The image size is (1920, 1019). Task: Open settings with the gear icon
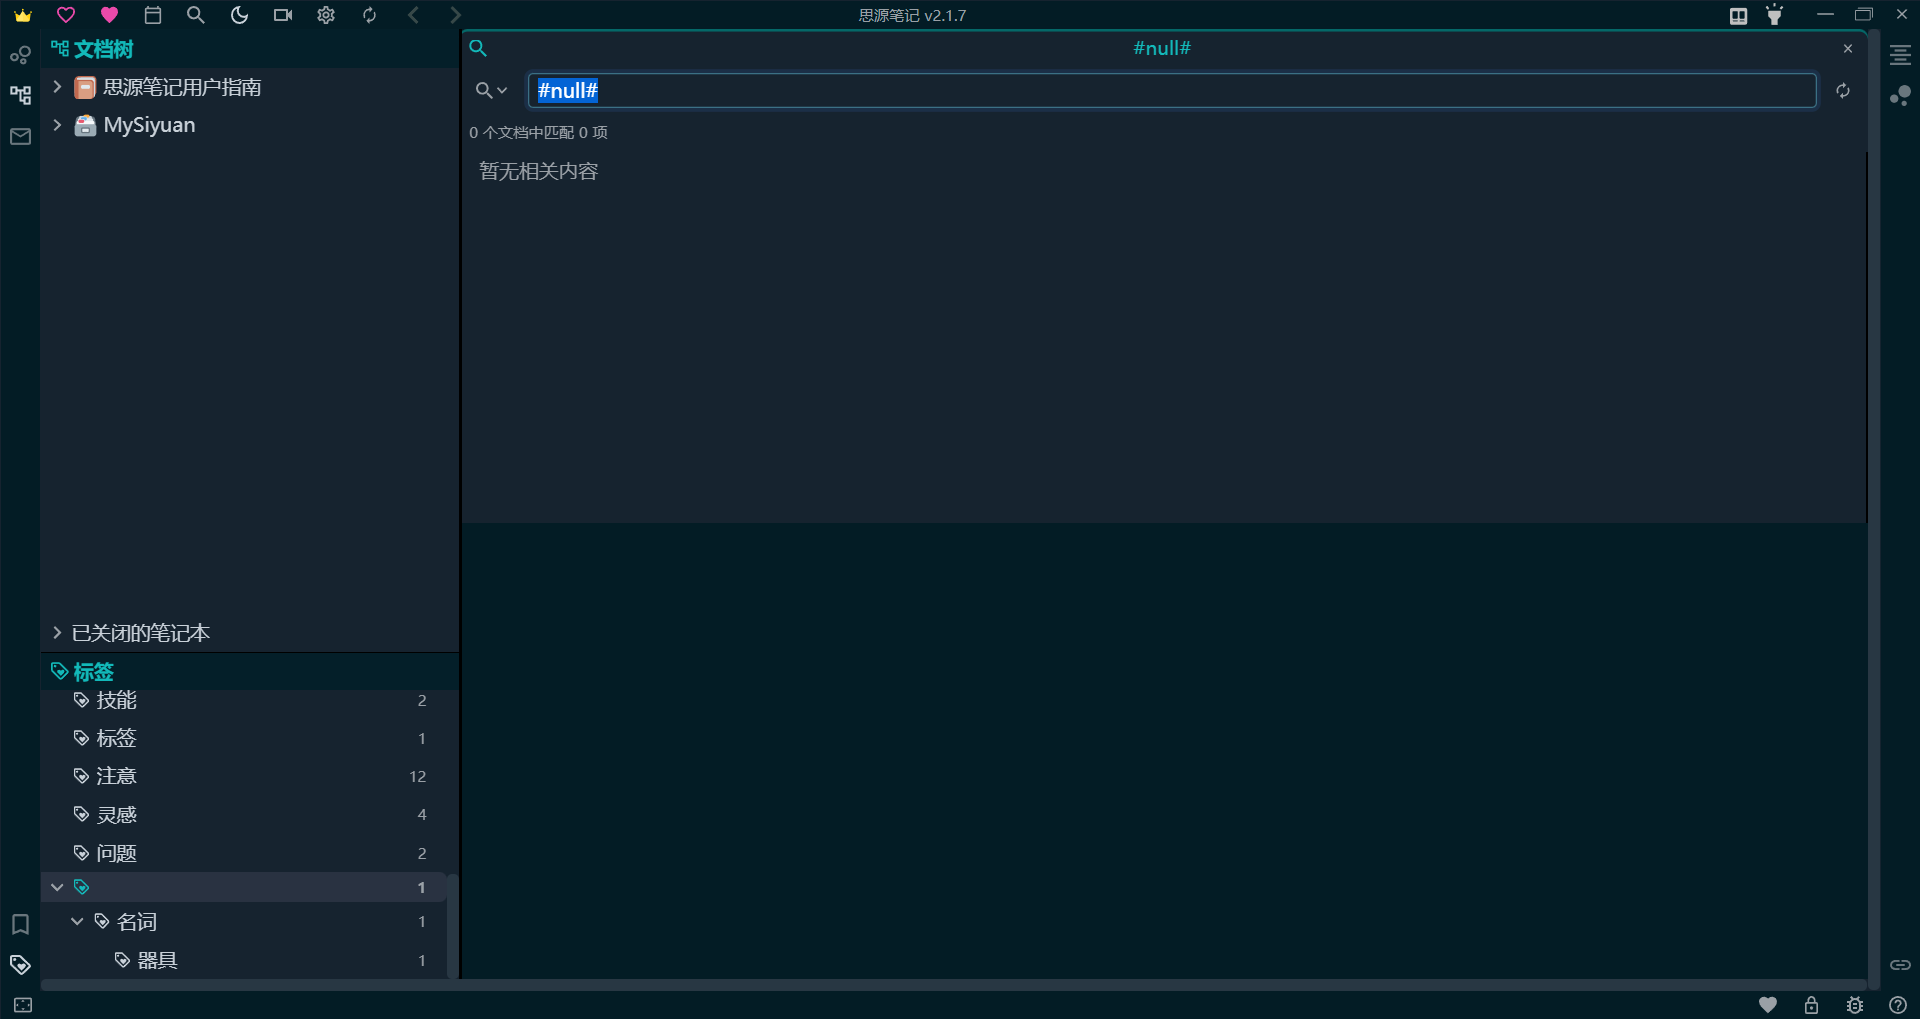coord(326,15)
